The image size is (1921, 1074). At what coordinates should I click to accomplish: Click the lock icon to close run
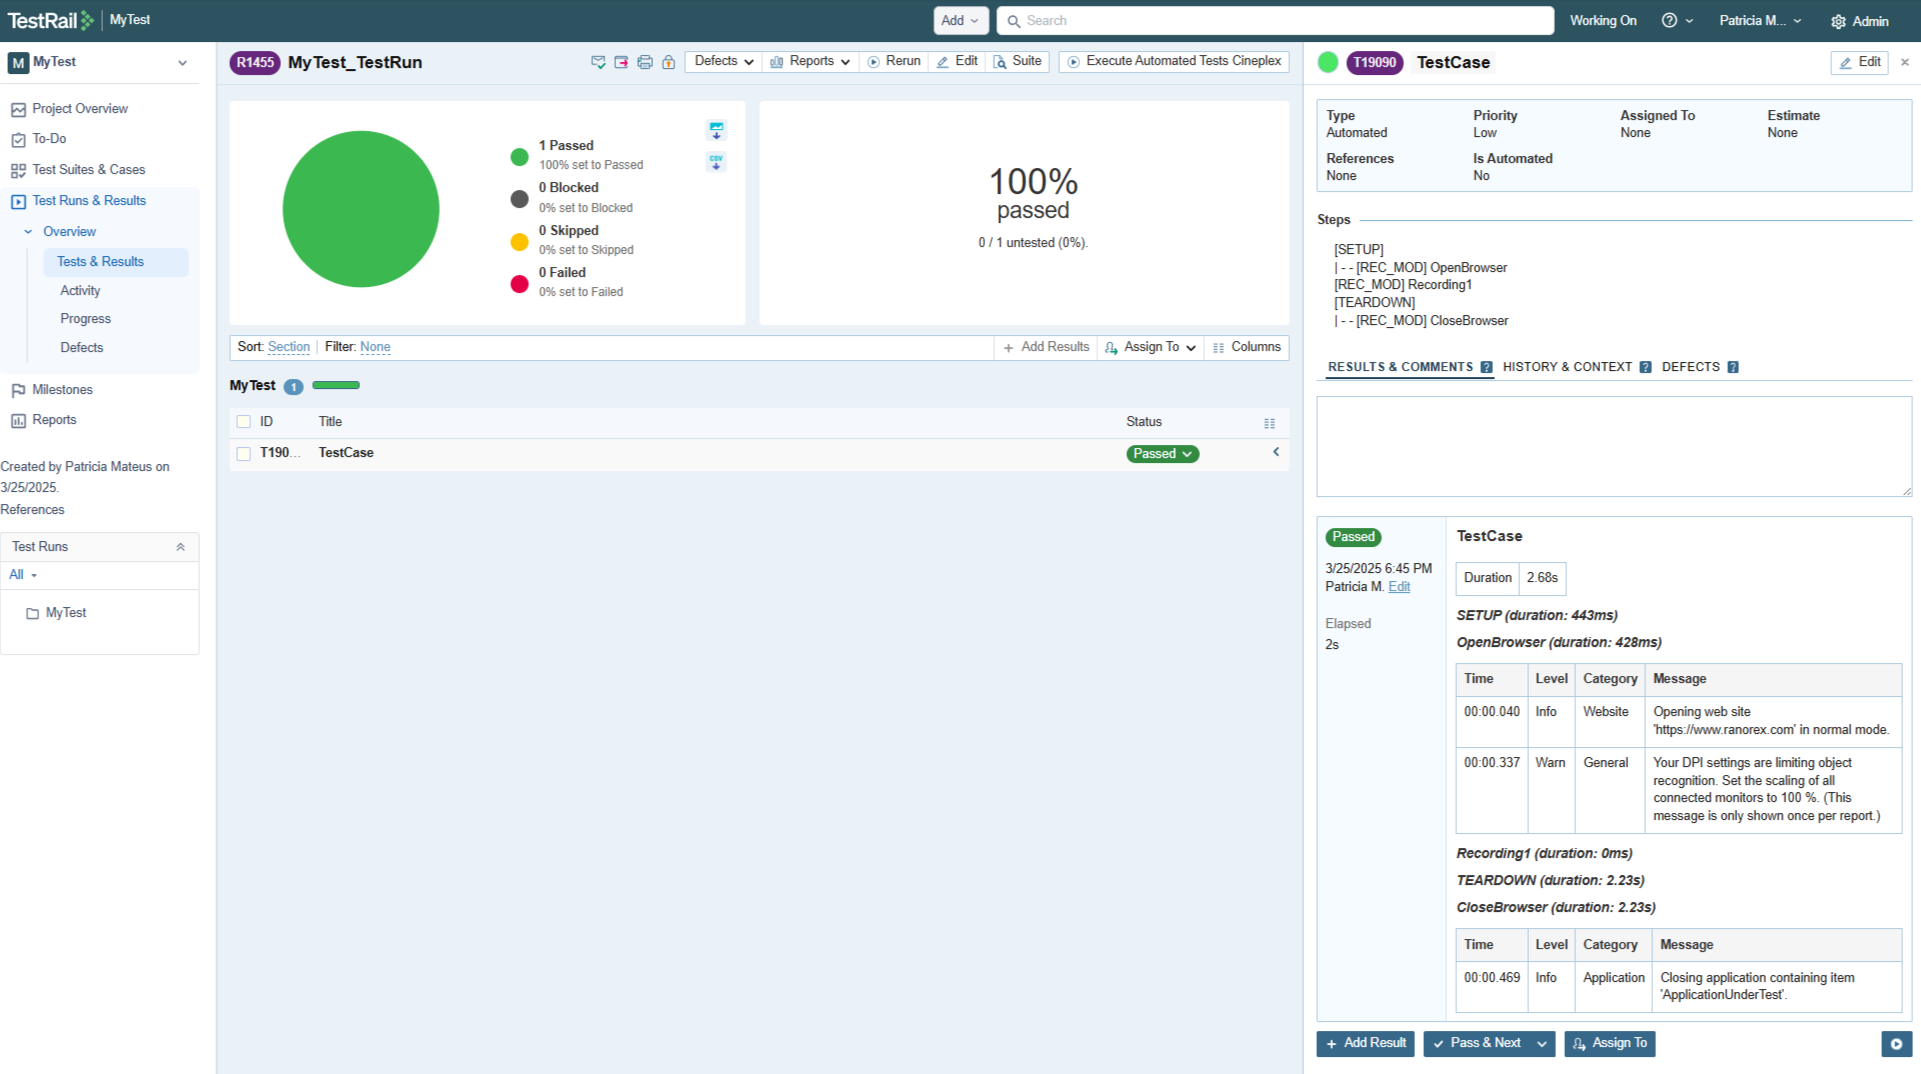[x=669, y=62]
